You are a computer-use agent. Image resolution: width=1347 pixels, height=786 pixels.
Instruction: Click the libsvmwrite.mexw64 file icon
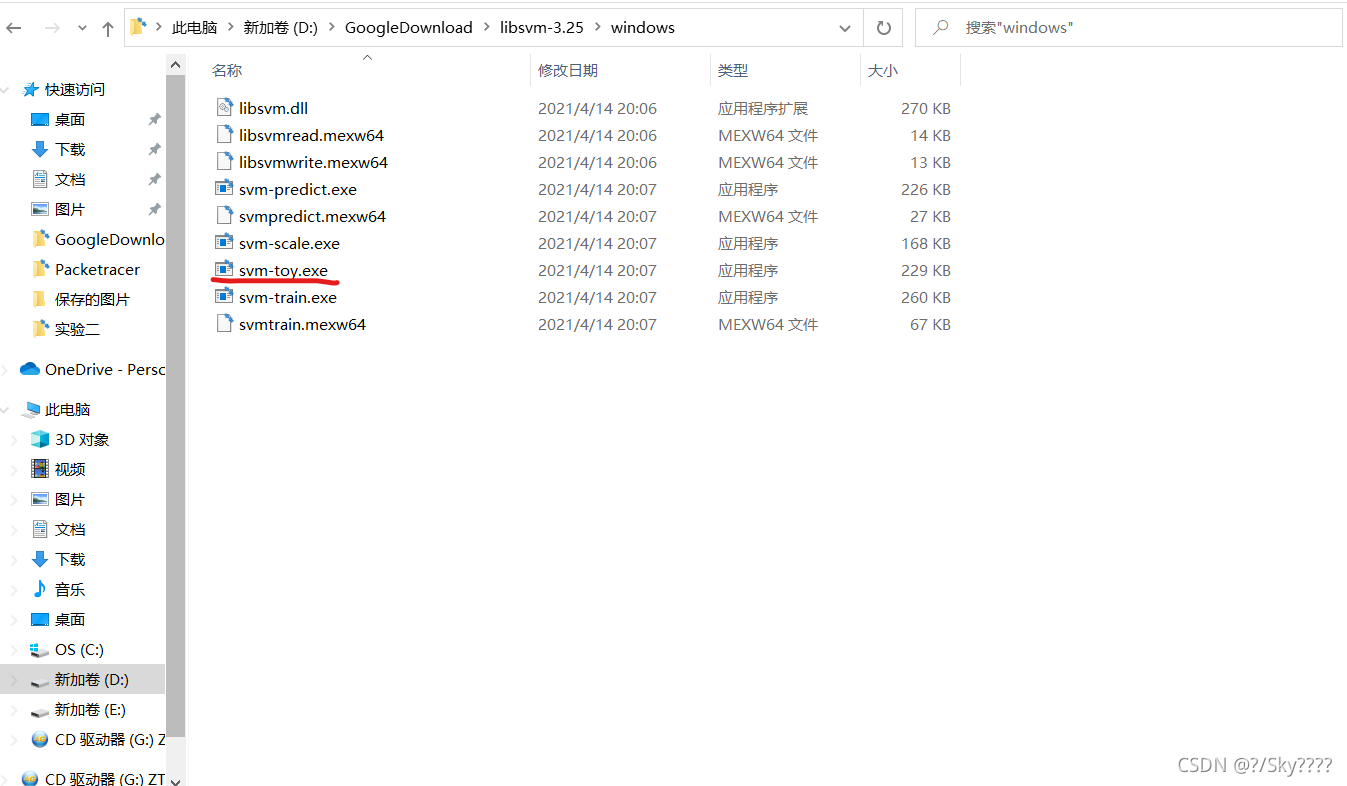click(x=224, y=162)
